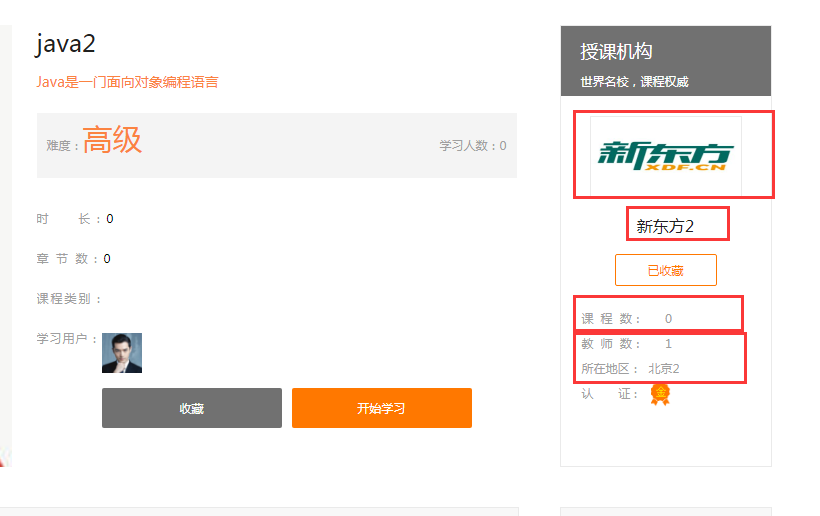Click the institution name 新东方2
The width and height of the screenshot is (820, 516).
pos(665,226)
